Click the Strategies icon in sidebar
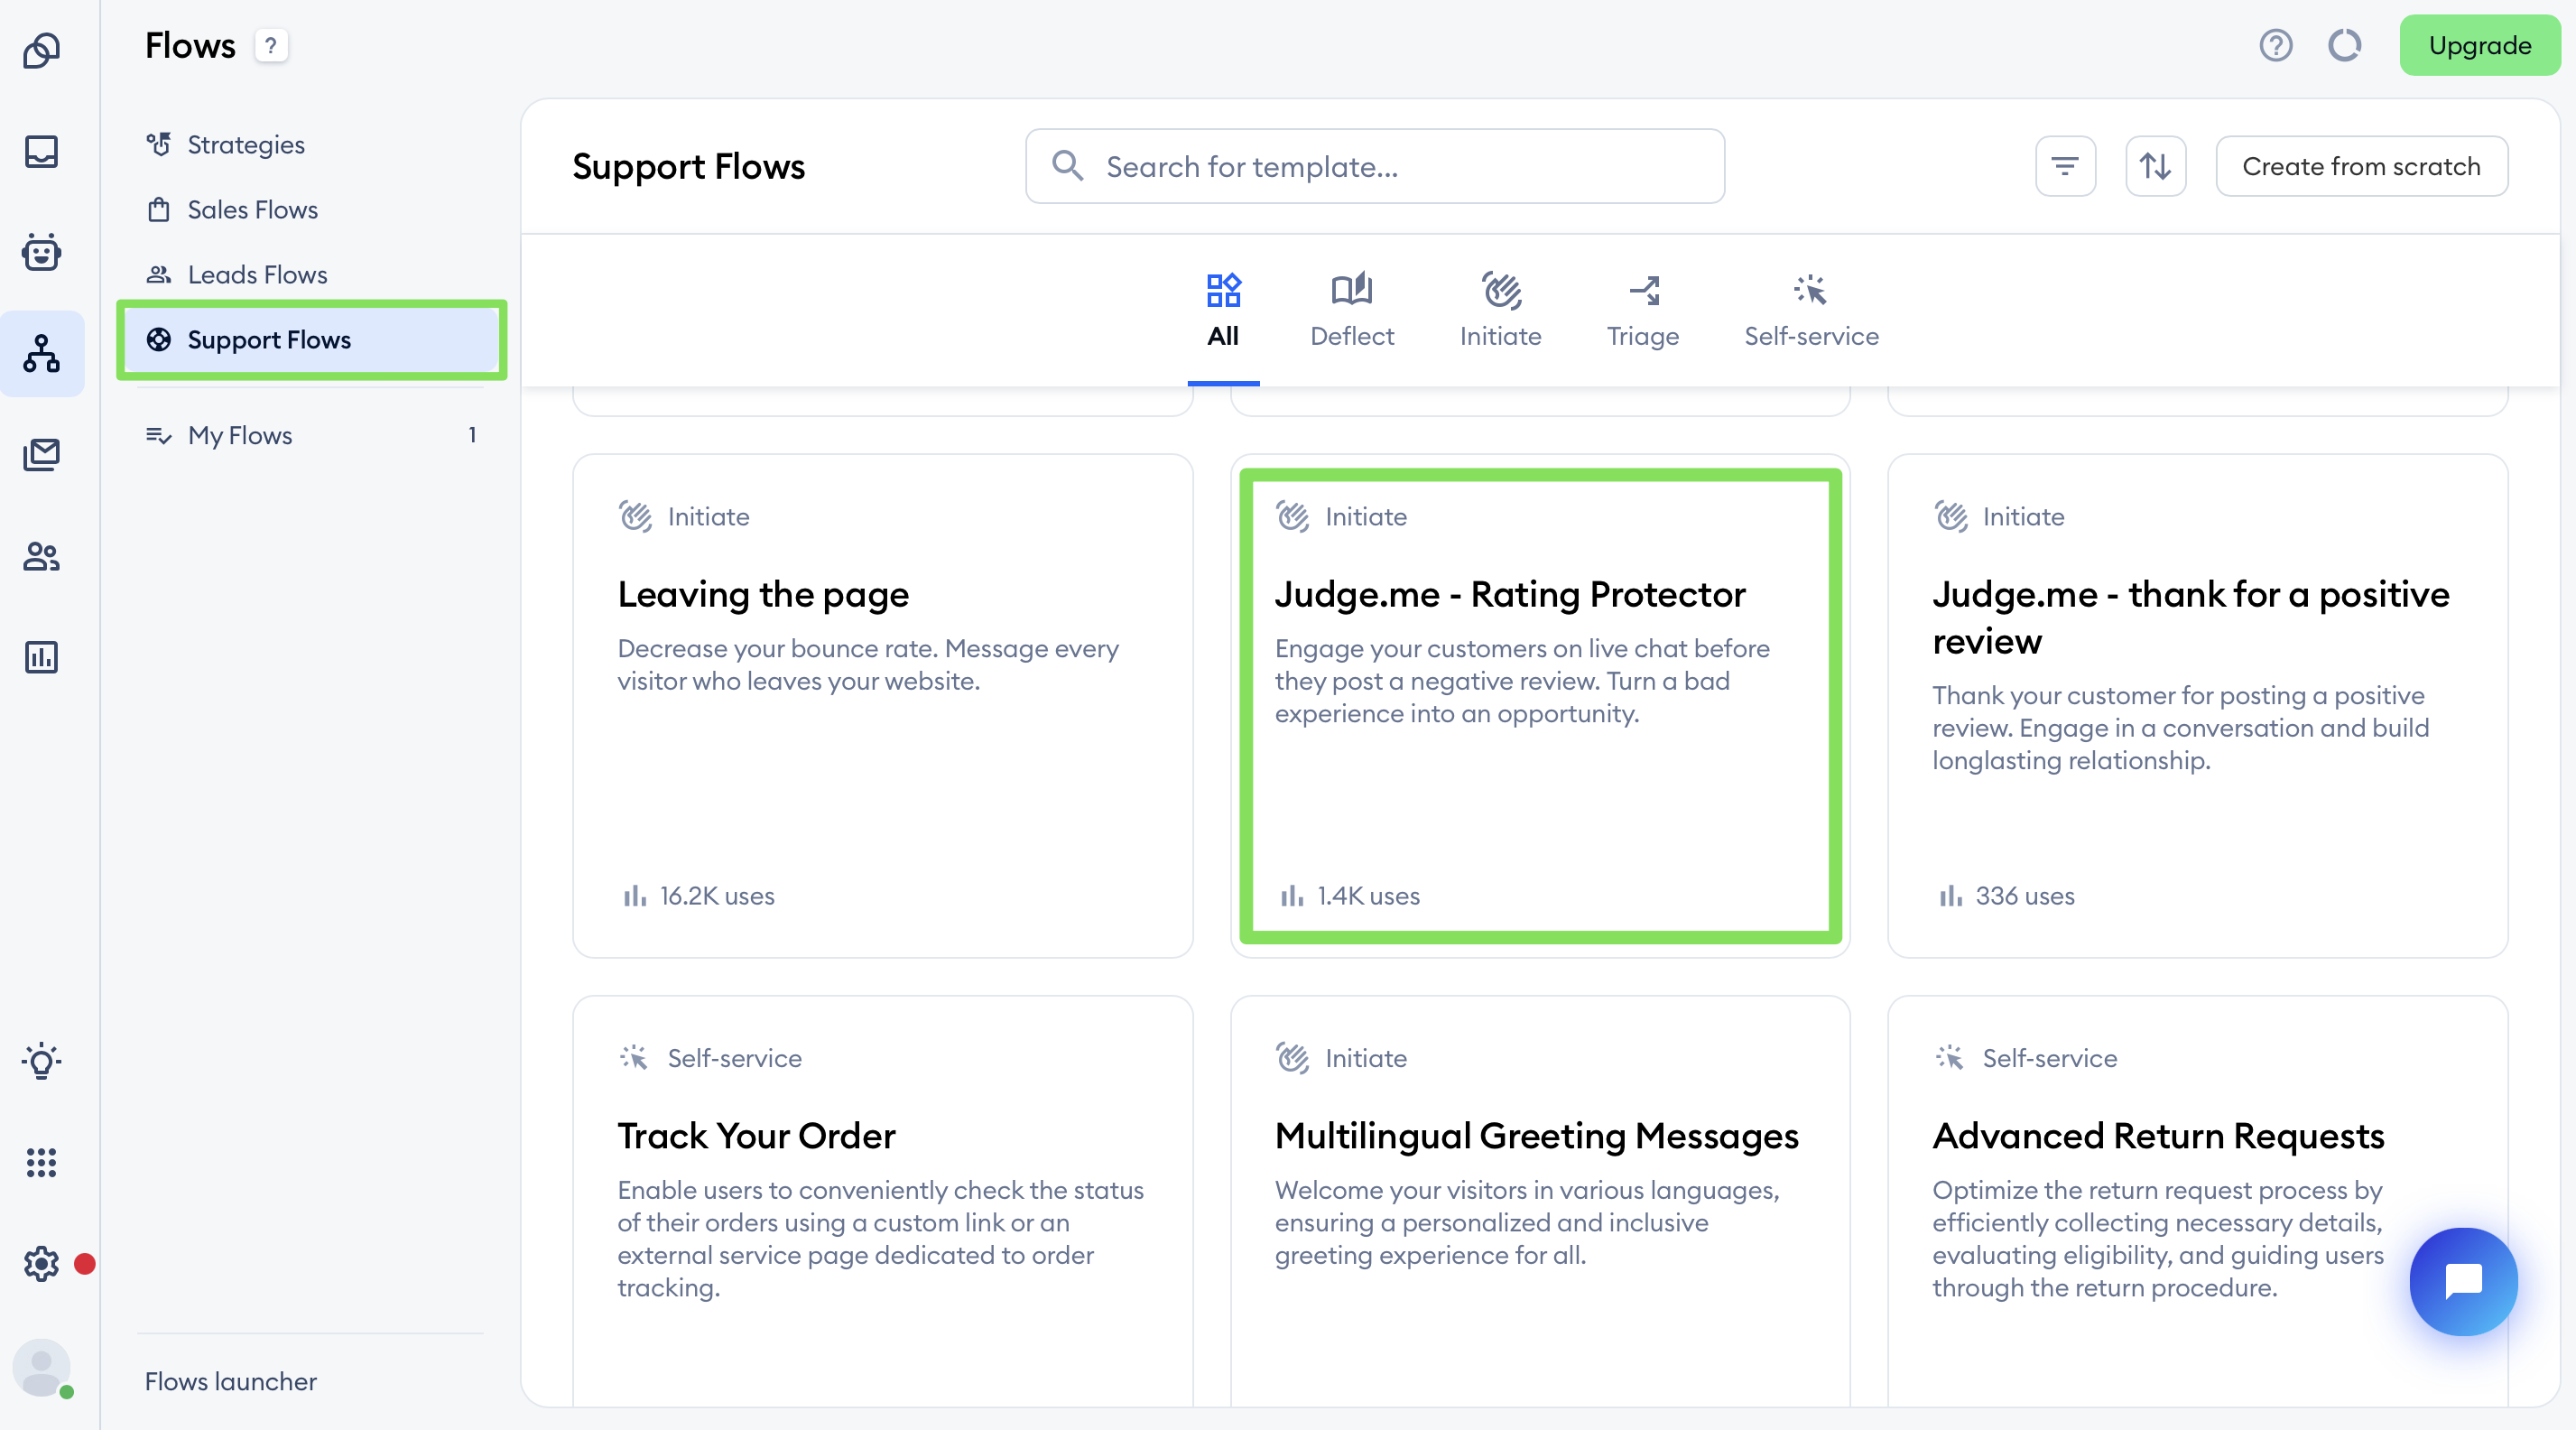Image resolution: width=2576 pixels, height=1430 pixels. pos(159,144)
